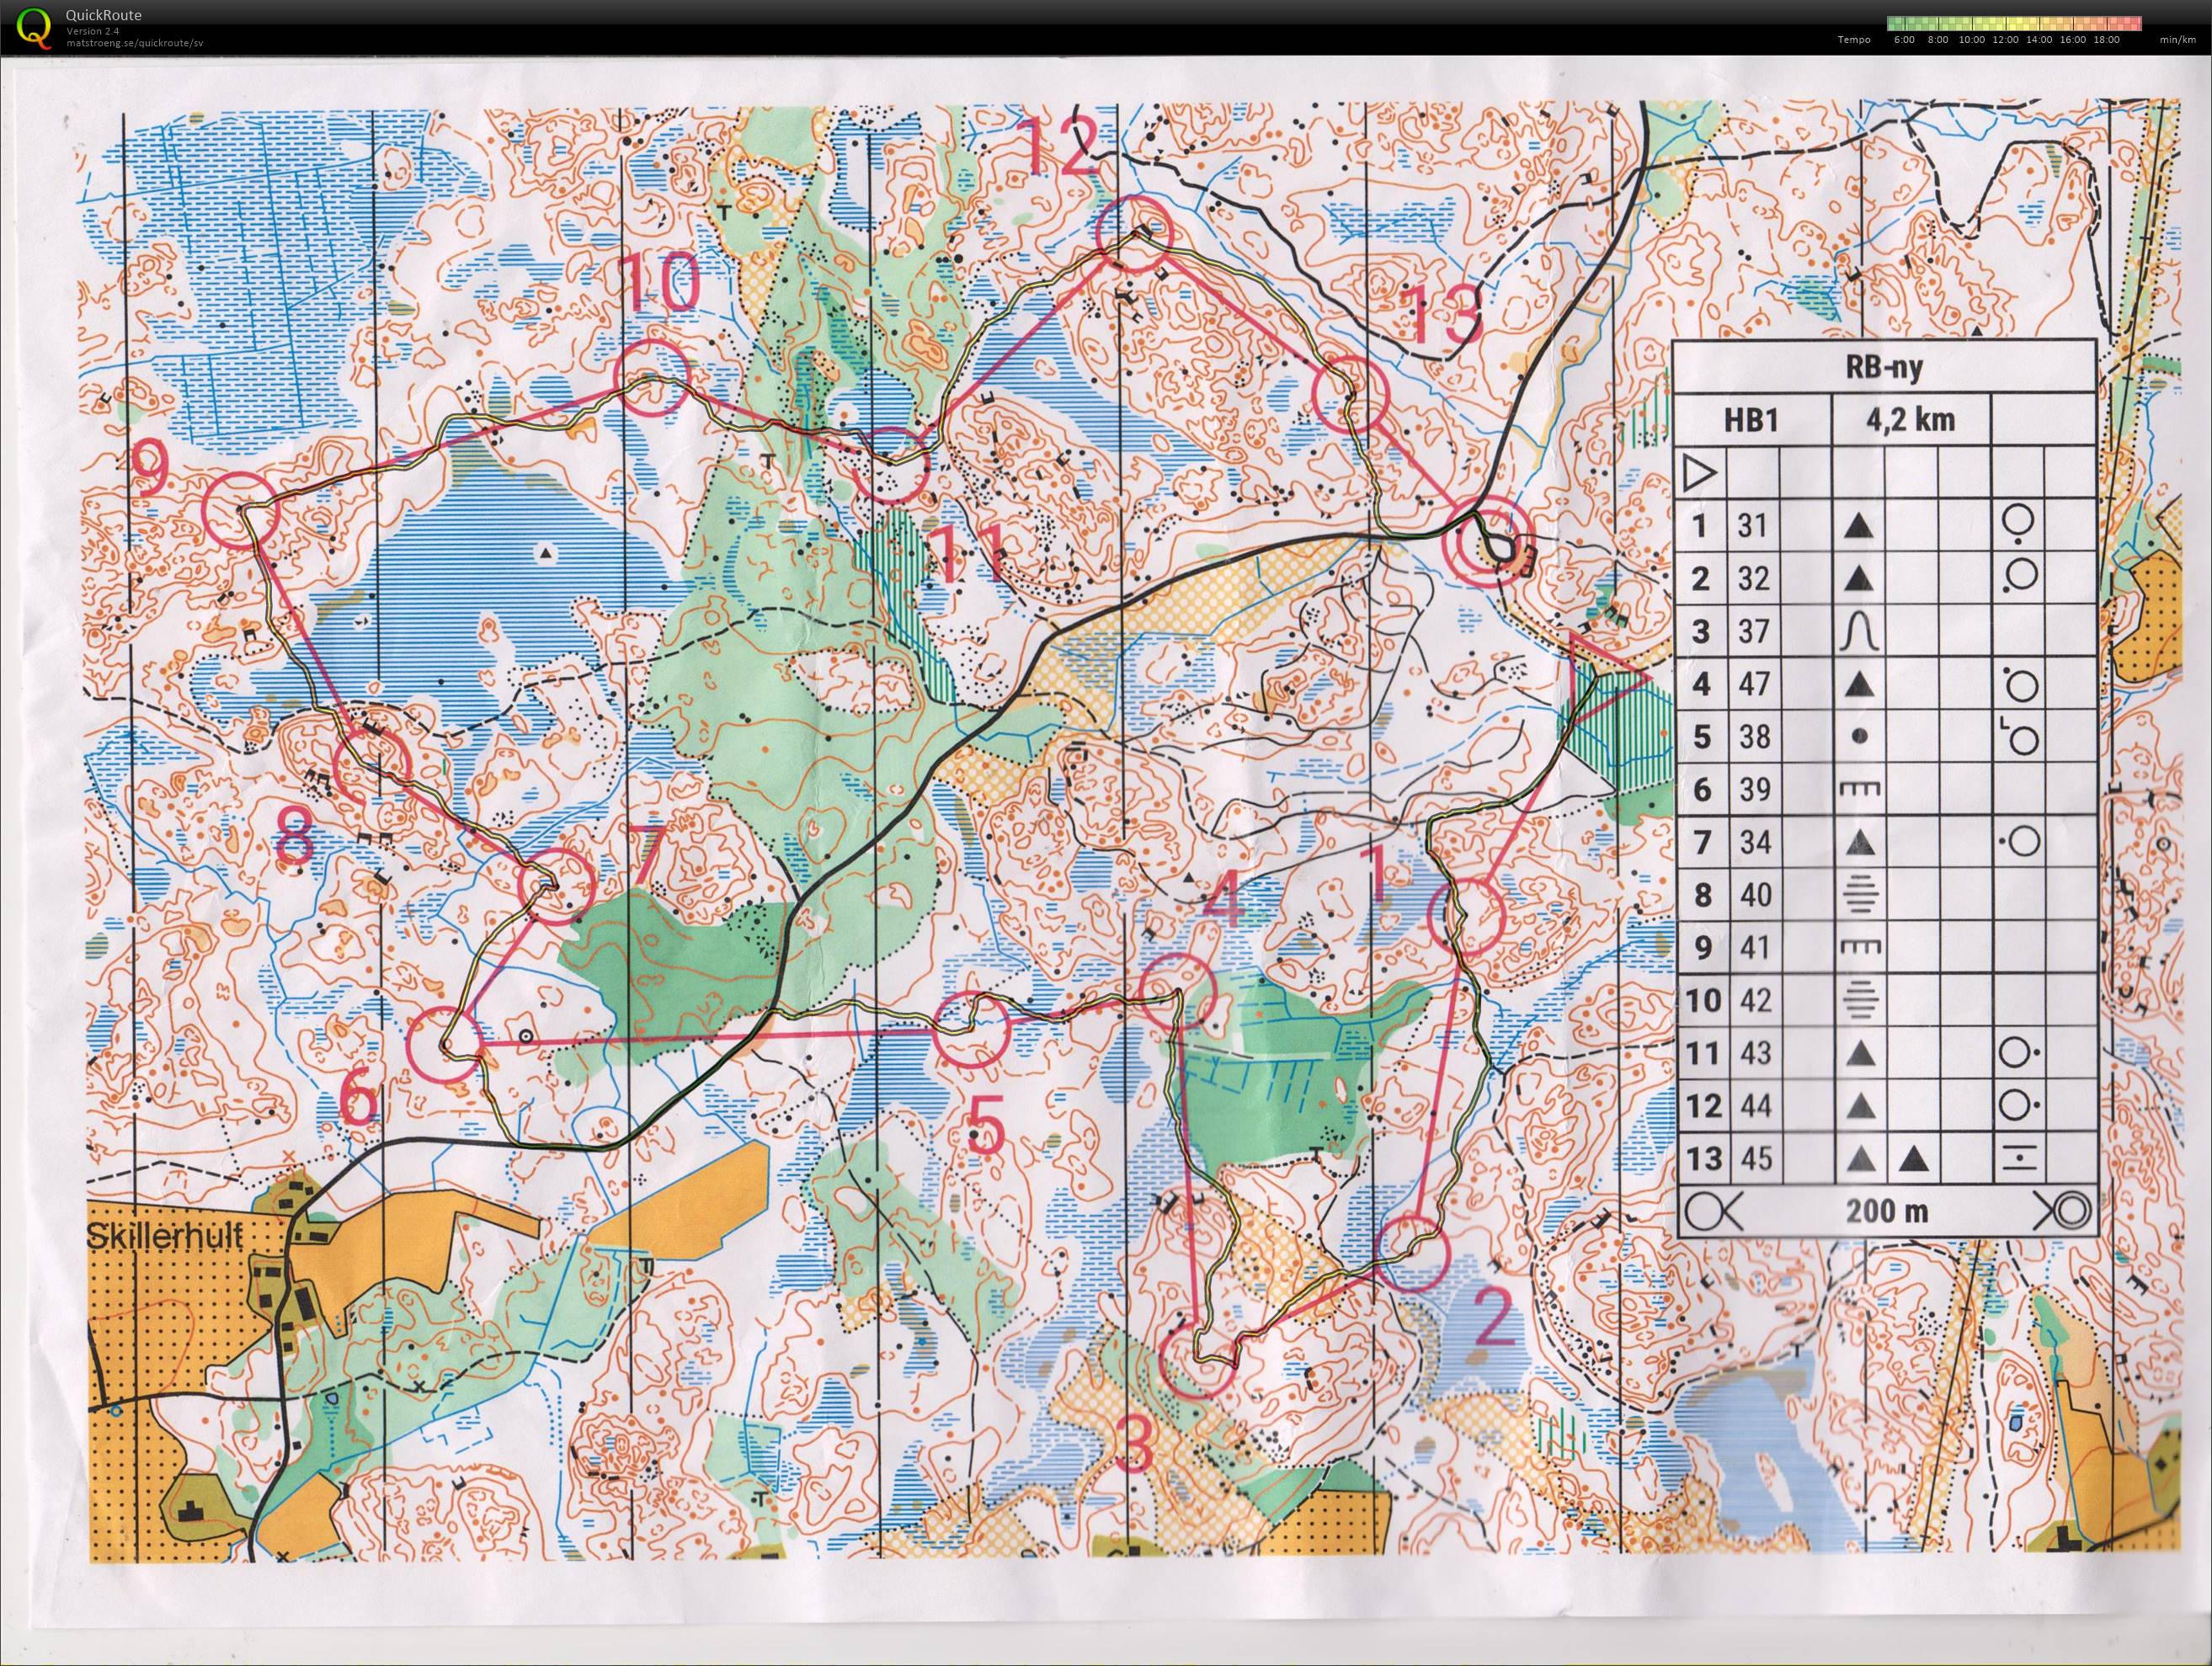Click the boulder triangle symbol in table row 7

pyautogui.click(x=1859, y=842)
